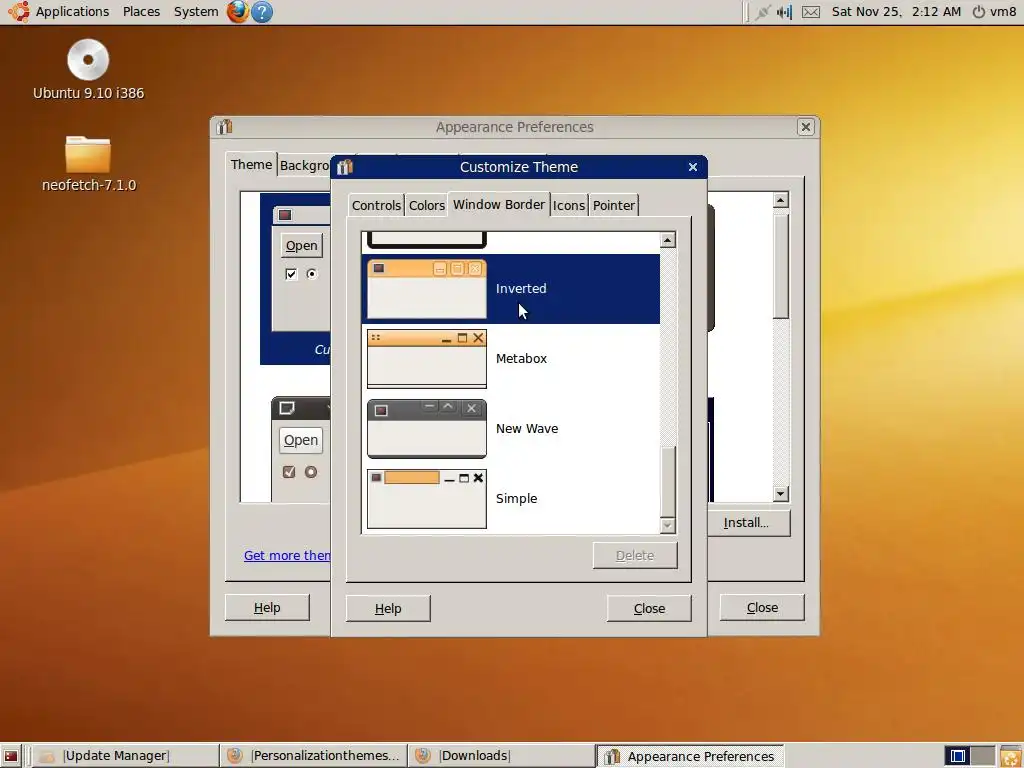Click the mail envelope indicator icon
The image size is (1024, 768).
coord(810,12)
